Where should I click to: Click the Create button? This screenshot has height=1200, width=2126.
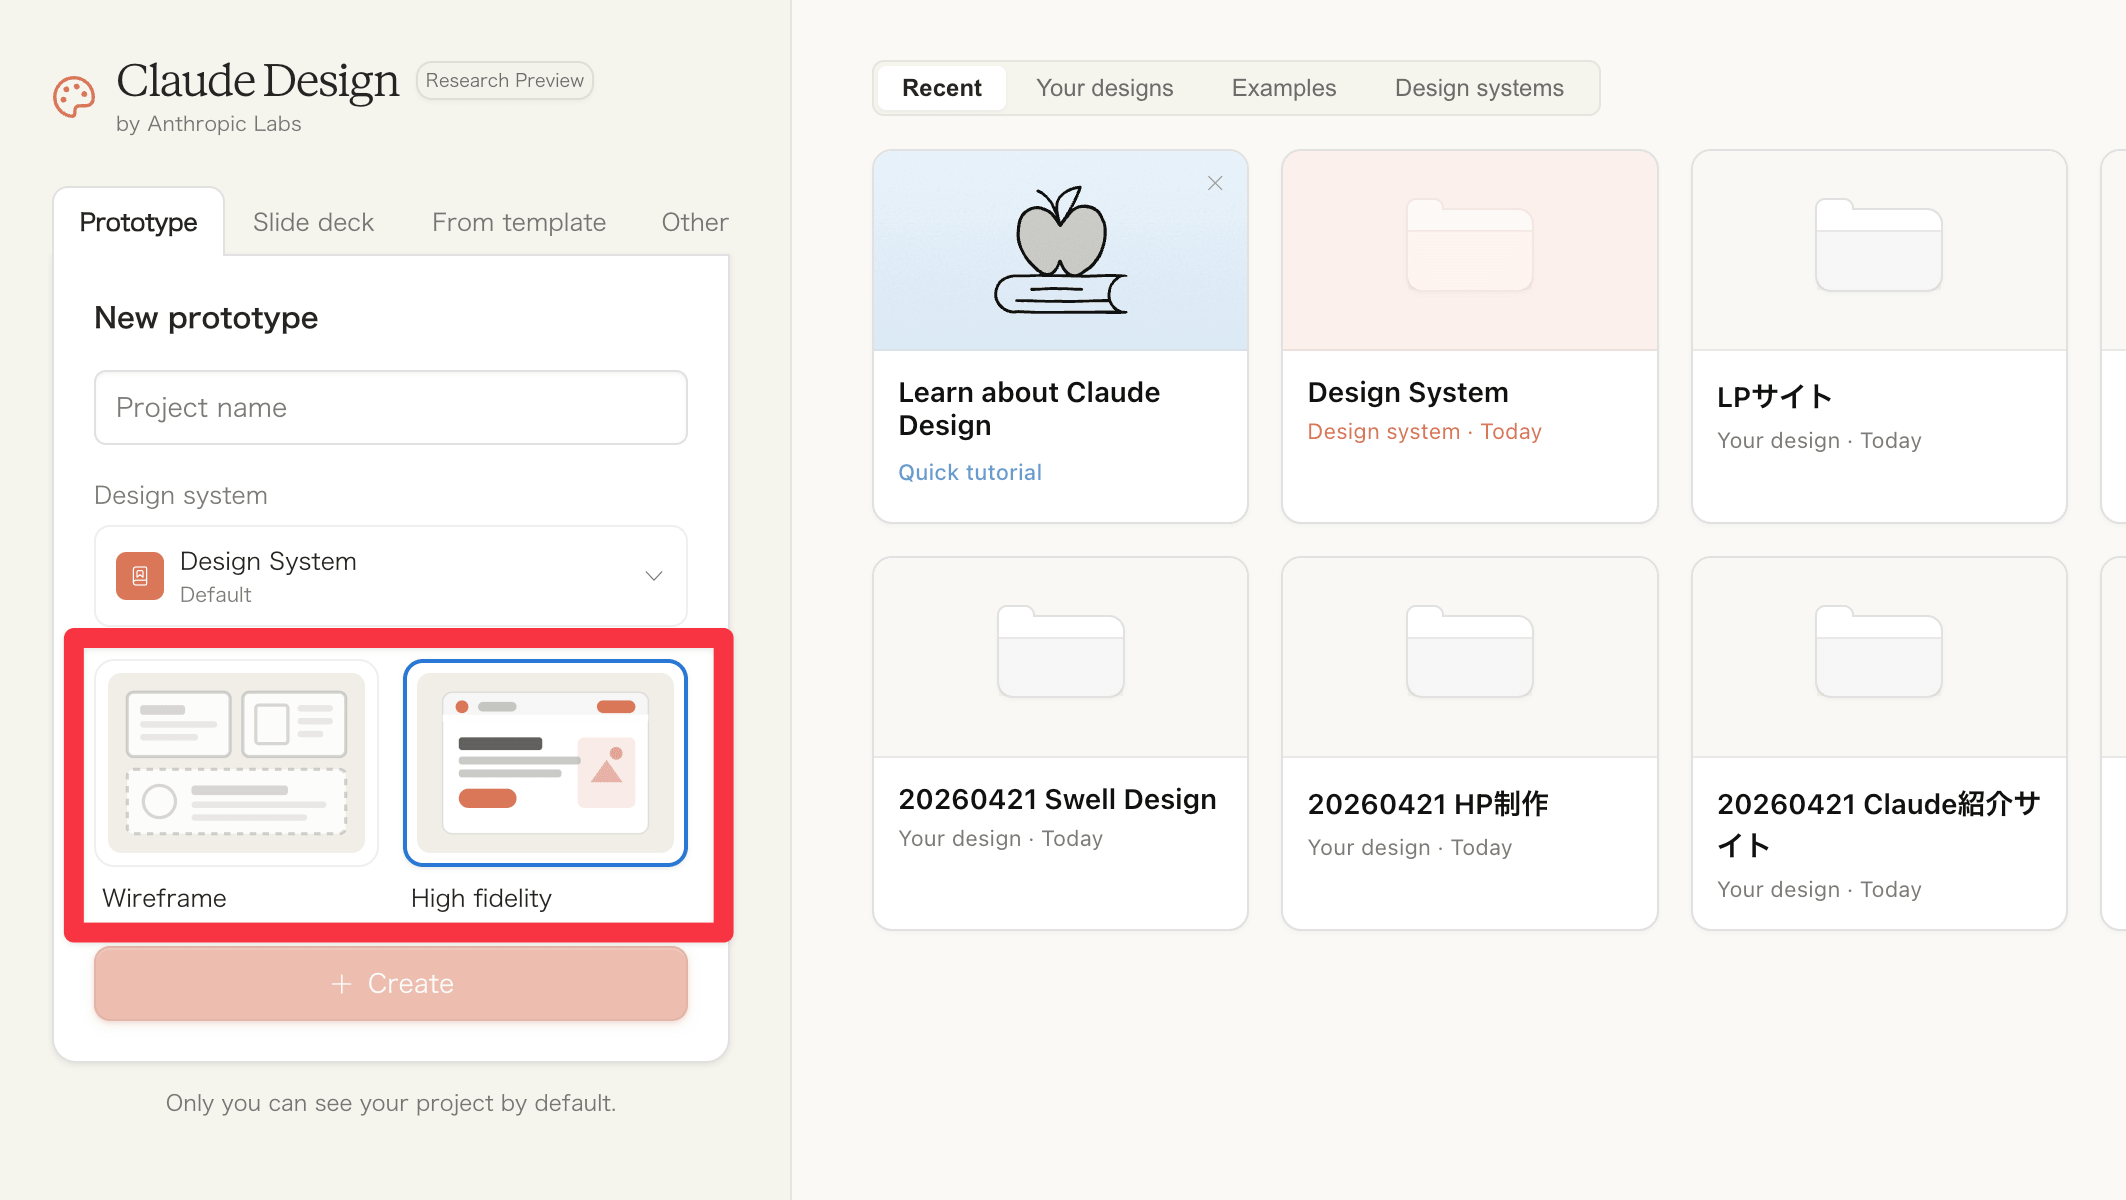tap(391, 984)
